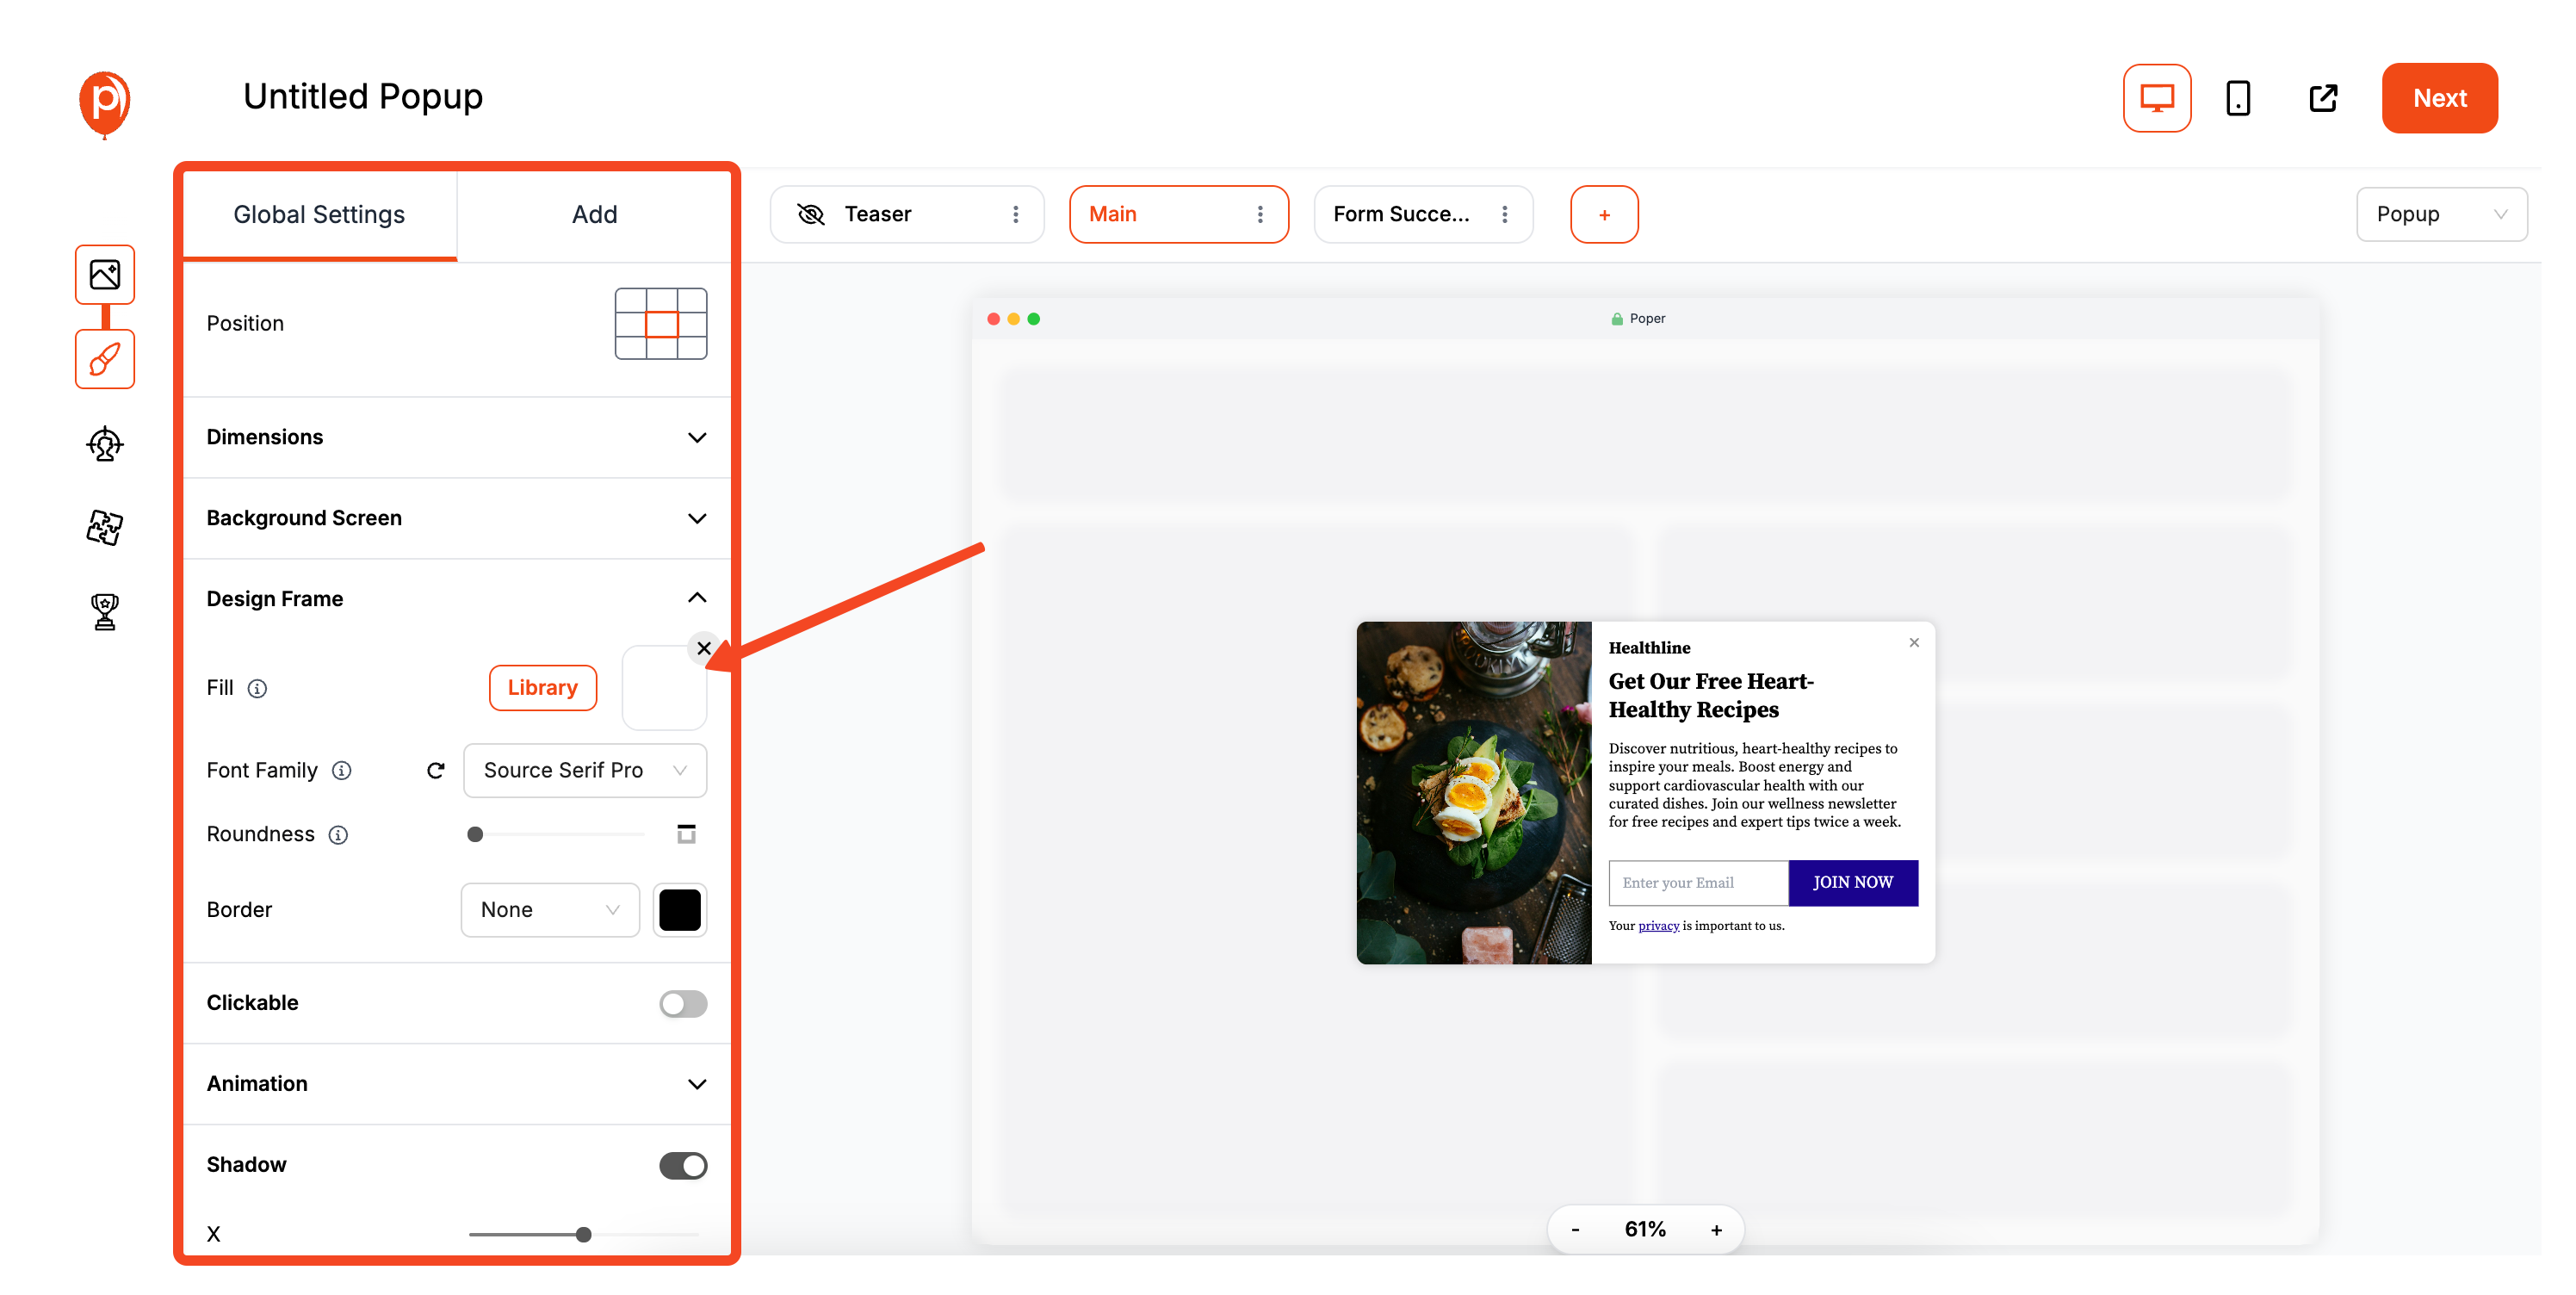Screen dimensions: 2576x1295
Task: Select the Healthline brand text in popup
Action: [1648, 647]
